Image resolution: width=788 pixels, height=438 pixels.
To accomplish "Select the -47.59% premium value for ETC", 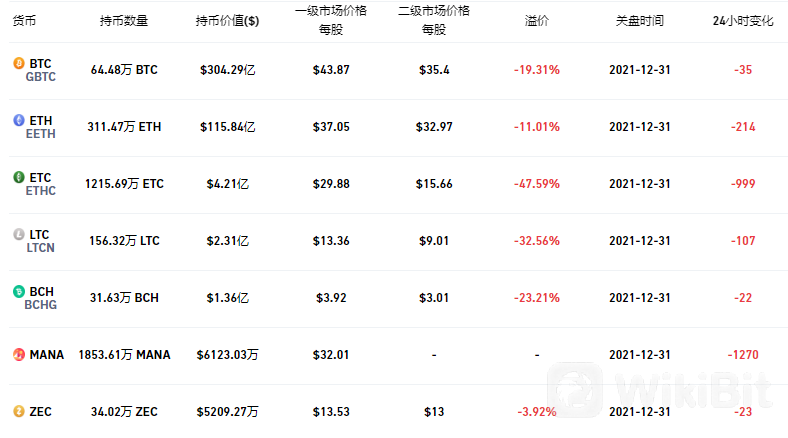I will point(537,184).
